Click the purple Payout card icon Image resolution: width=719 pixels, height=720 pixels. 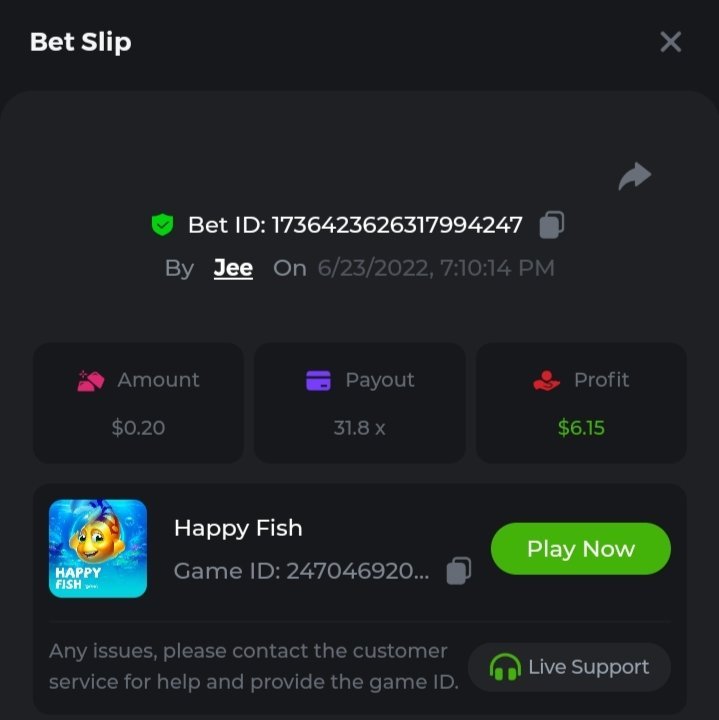pos(318,380)
